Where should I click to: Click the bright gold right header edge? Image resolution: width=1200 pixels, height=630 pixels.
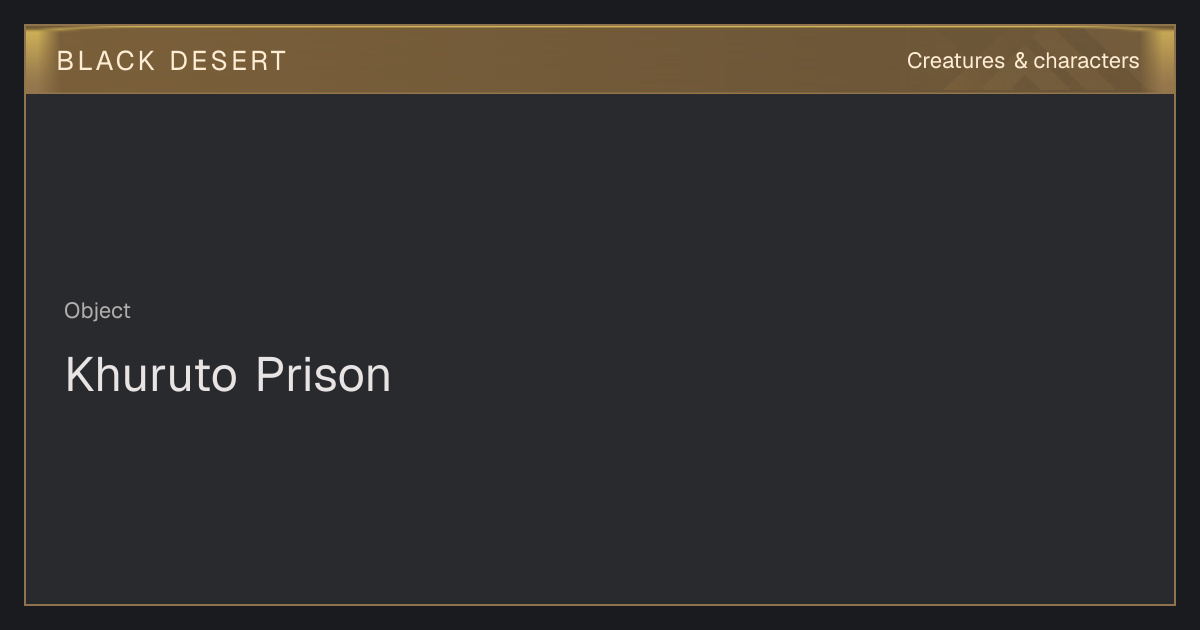(x=1164, y=60)
